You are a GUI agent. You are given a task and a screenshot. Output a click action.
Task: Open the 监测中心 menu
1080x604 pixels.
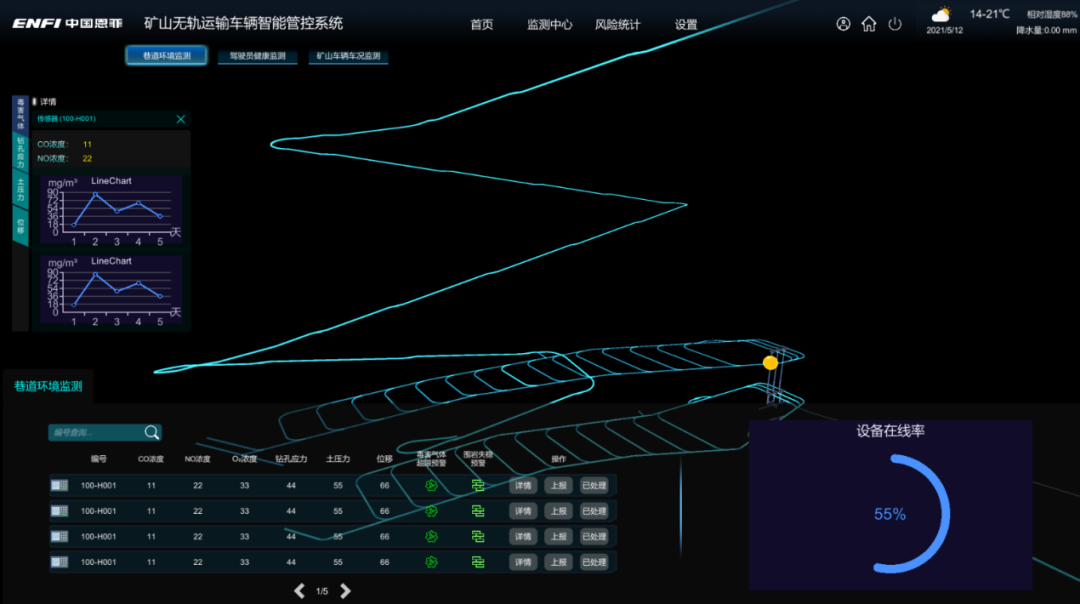click(549, 25)
